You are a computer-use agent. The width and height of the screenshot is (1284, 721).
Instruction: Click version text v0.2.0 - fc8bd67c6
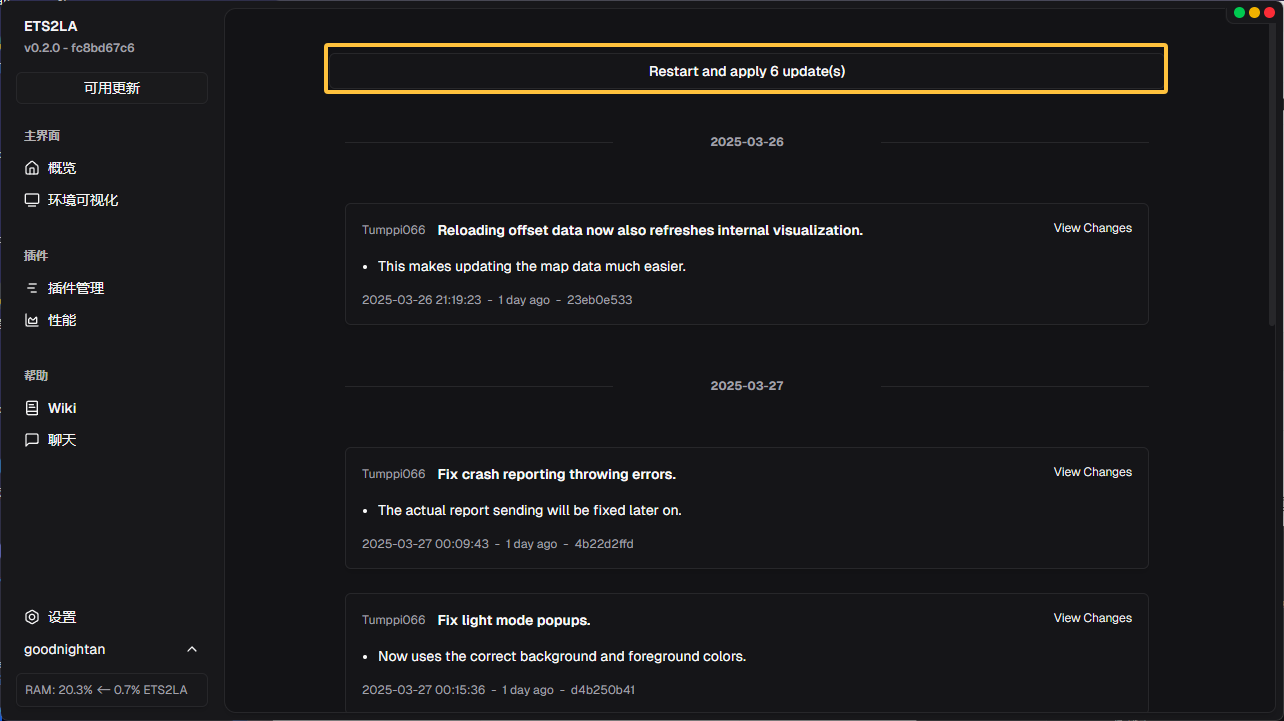click(x=79, y=48)
